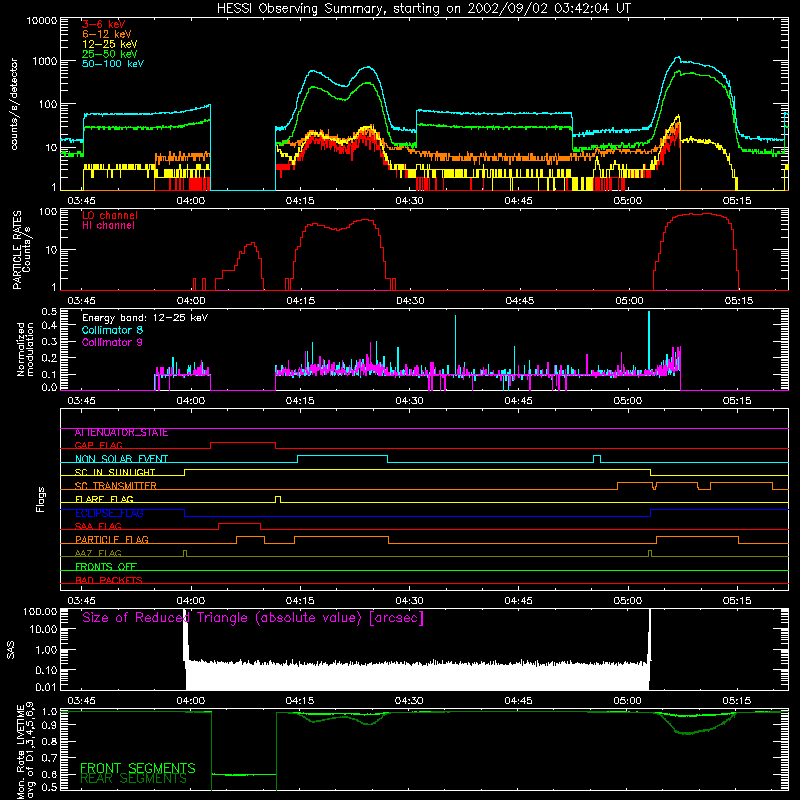Click the 'counts/s/detector' axis title

pyautogui.click(x=14, y=104)
